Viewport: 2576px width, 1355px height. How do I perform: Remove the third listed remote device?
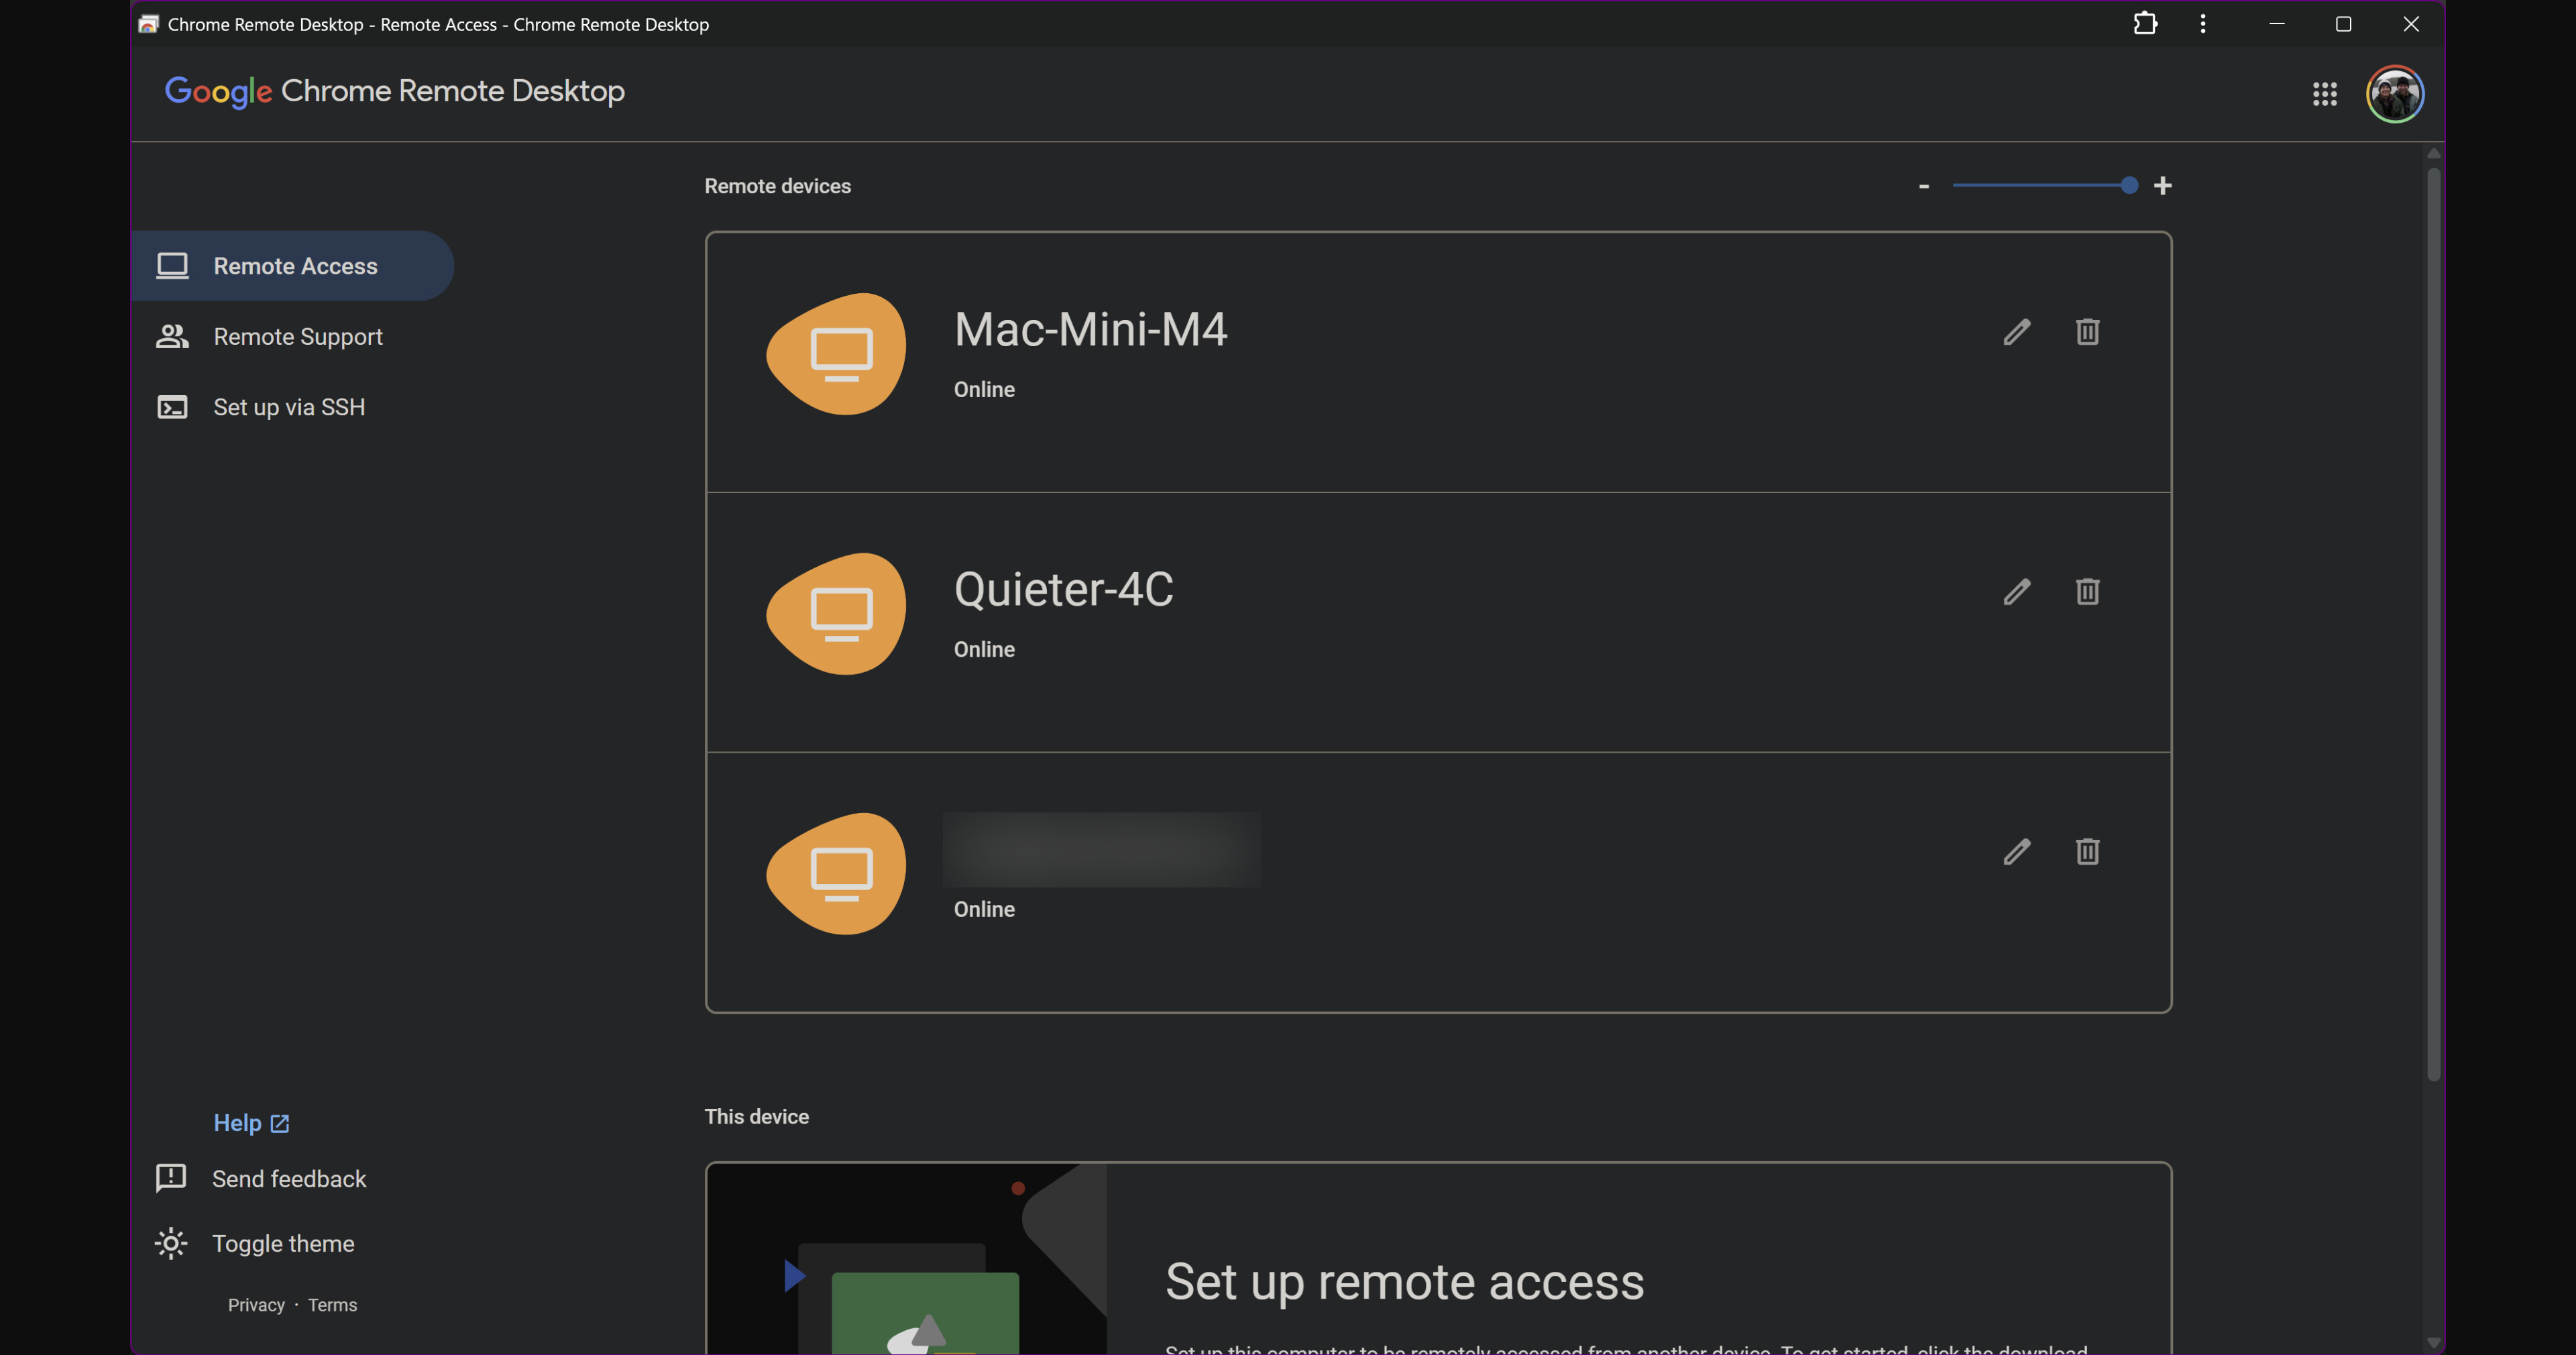pos(2087,852)
